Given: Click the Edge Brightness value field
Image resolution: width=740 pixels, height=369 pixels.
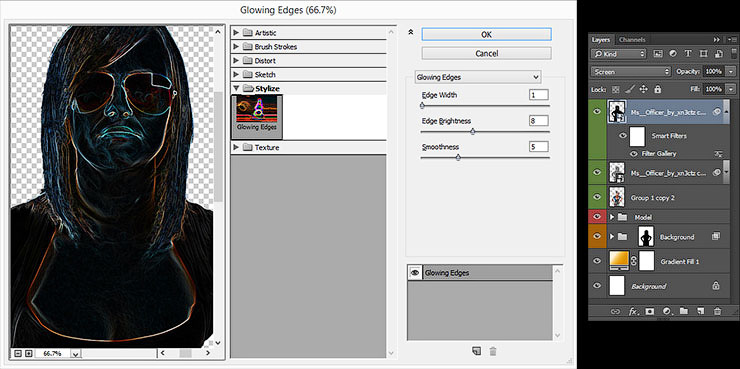Looking at the screenshot, I should [538, 121].
